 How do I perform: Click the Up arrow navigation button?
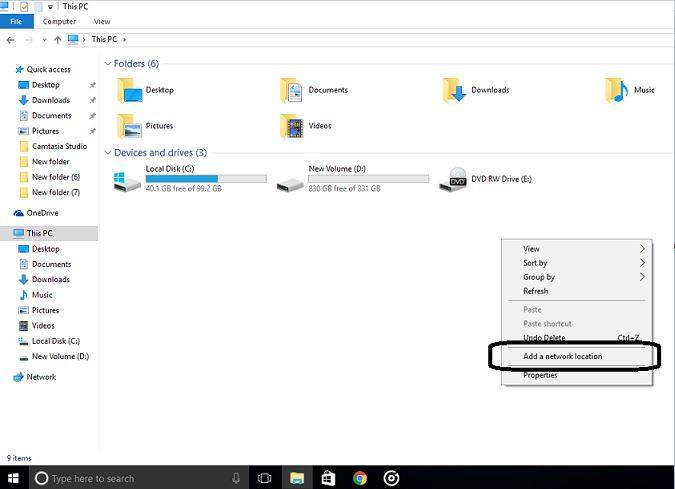click(x=57, y=40)
